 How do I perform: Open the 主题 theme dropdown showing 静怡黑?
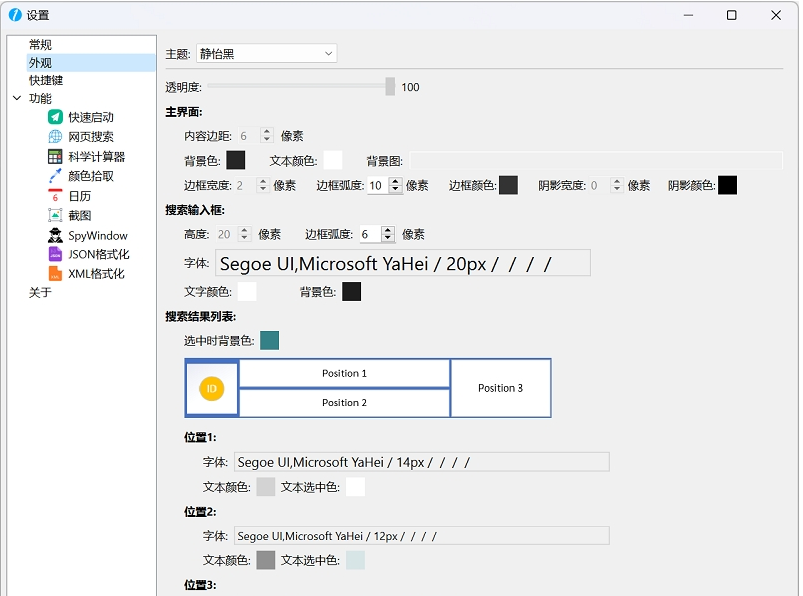(x=265, y=52)
